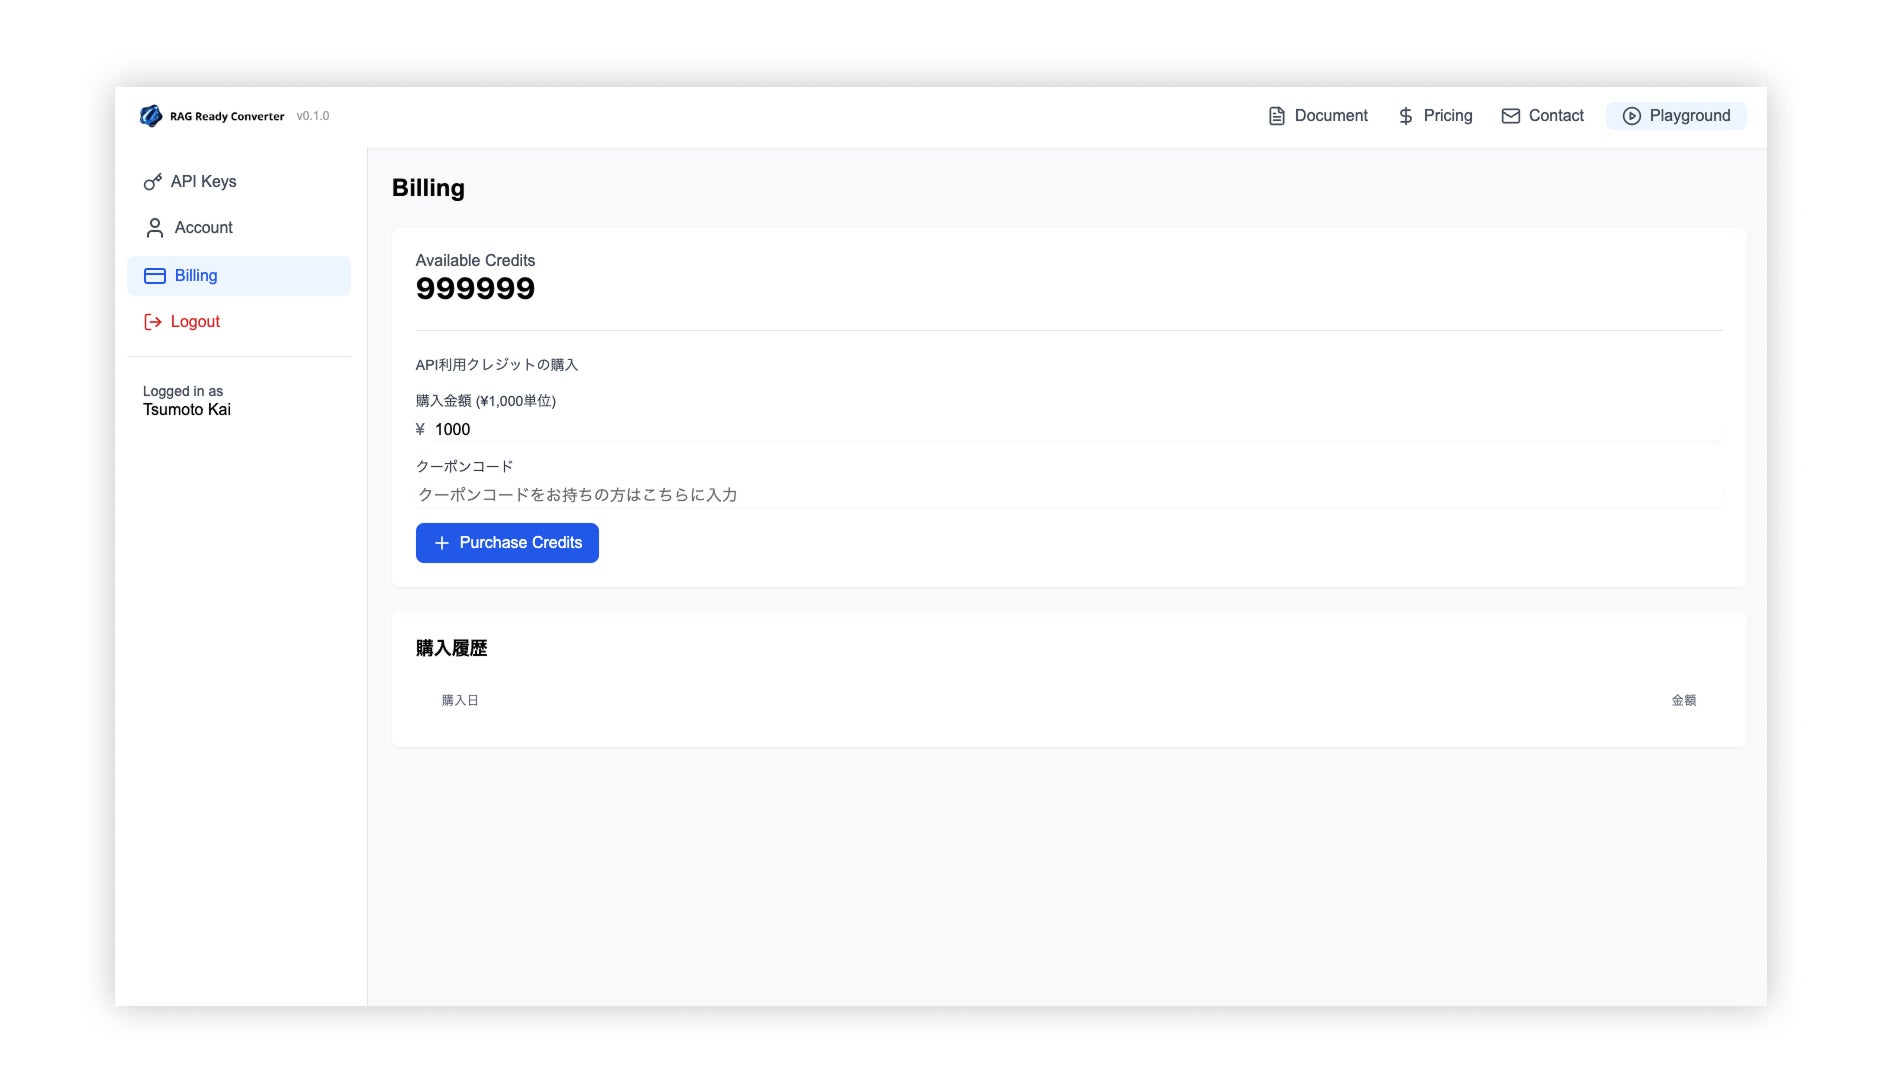This screenshot has width=1882, height=1092.
Task: Select the Billing sidebar label
Action: tap(196, 276)
